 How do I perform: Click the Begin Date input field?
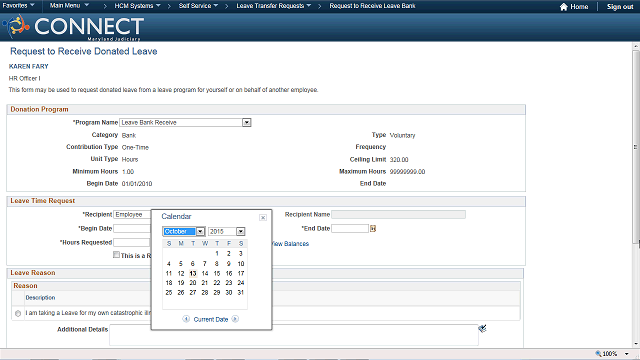pyautogui.click(x=132, y=229)
